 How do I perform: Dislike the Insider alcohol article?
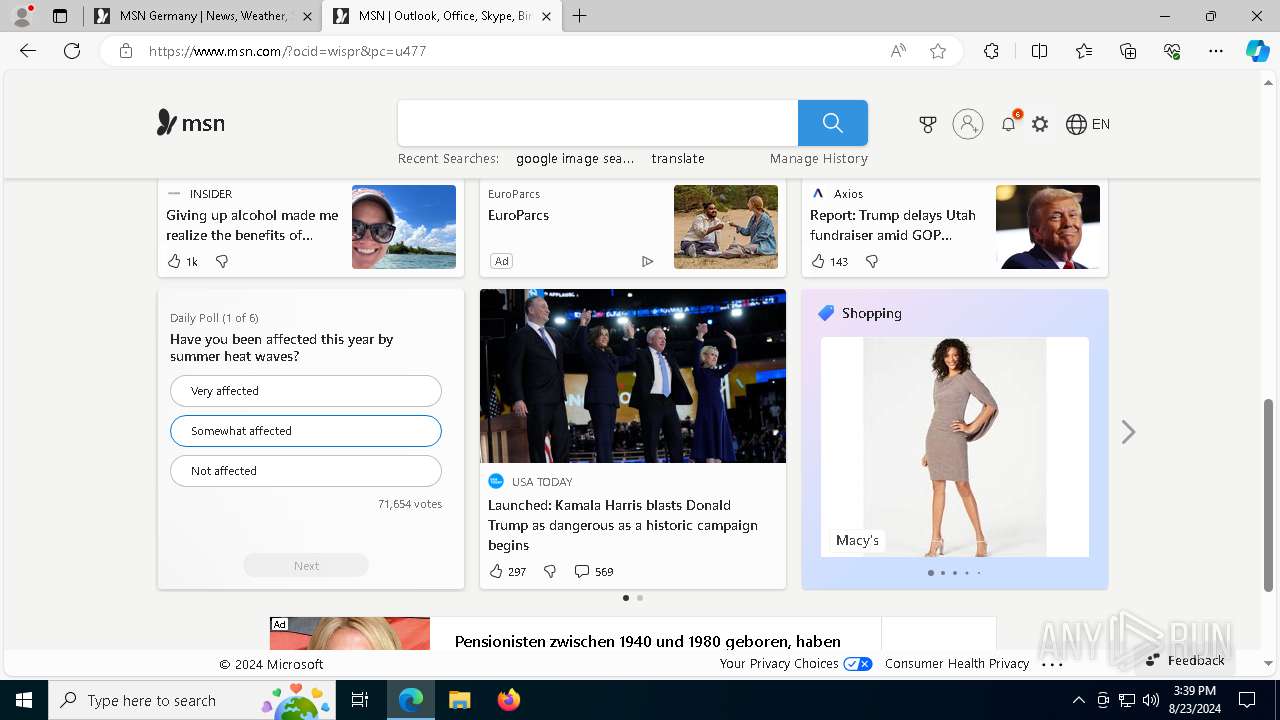[x=222, y=261]
